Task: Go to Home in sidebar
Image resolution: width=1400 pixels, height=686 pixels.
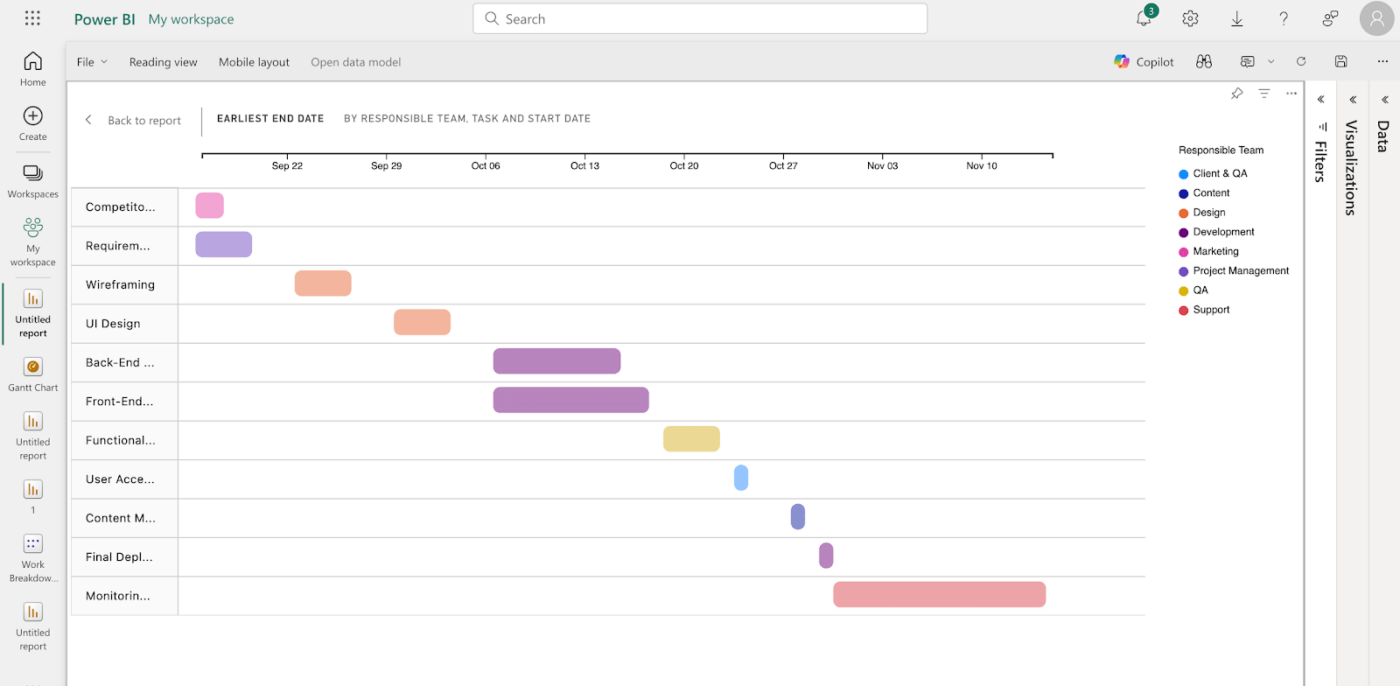Action: [33, 69]
